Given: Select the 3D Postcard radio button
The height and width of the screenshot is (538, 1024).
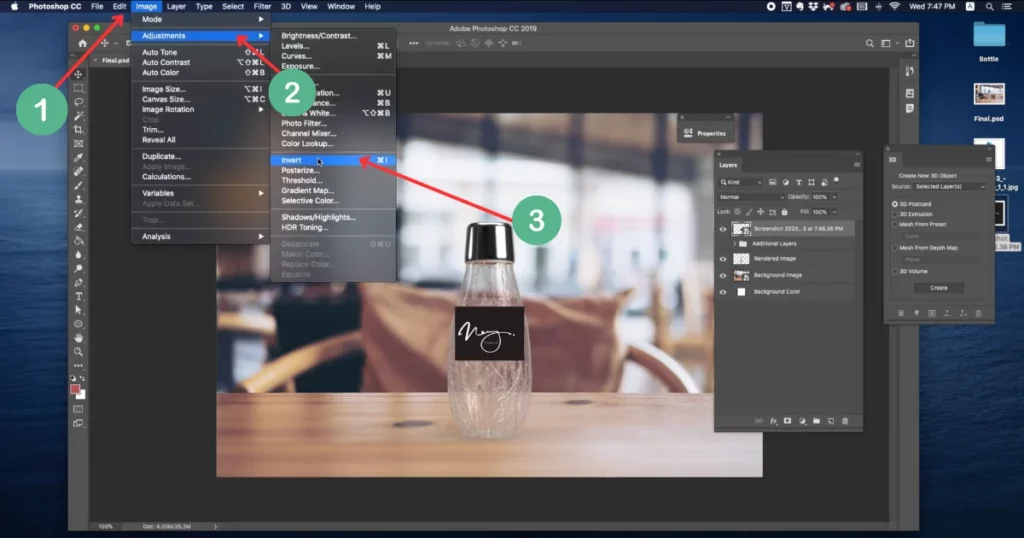Looking at the screenshot, I should point(895,204).
